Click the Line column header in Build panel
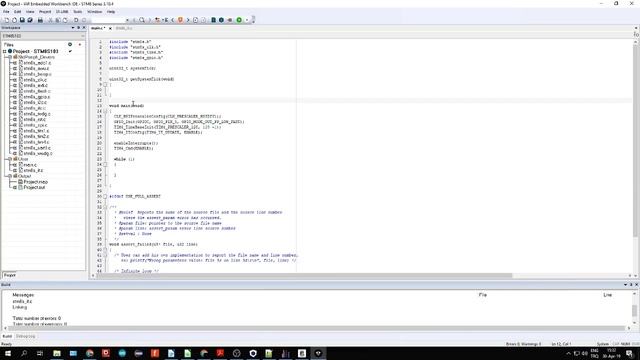Viewport: 640px width, 360px height. pyautogui.click(x=607, y=295)
